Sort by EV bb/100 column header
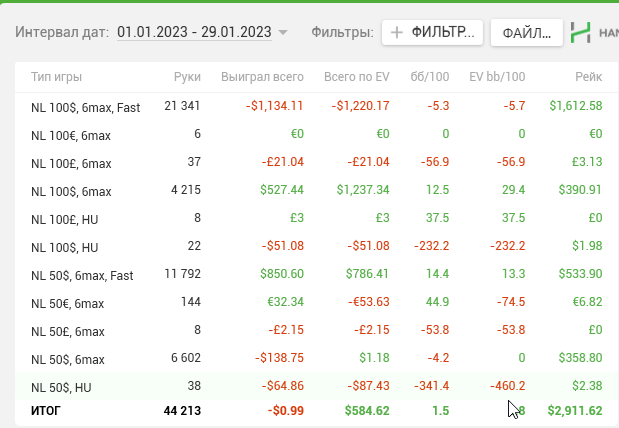 click(x=497, y=77)
